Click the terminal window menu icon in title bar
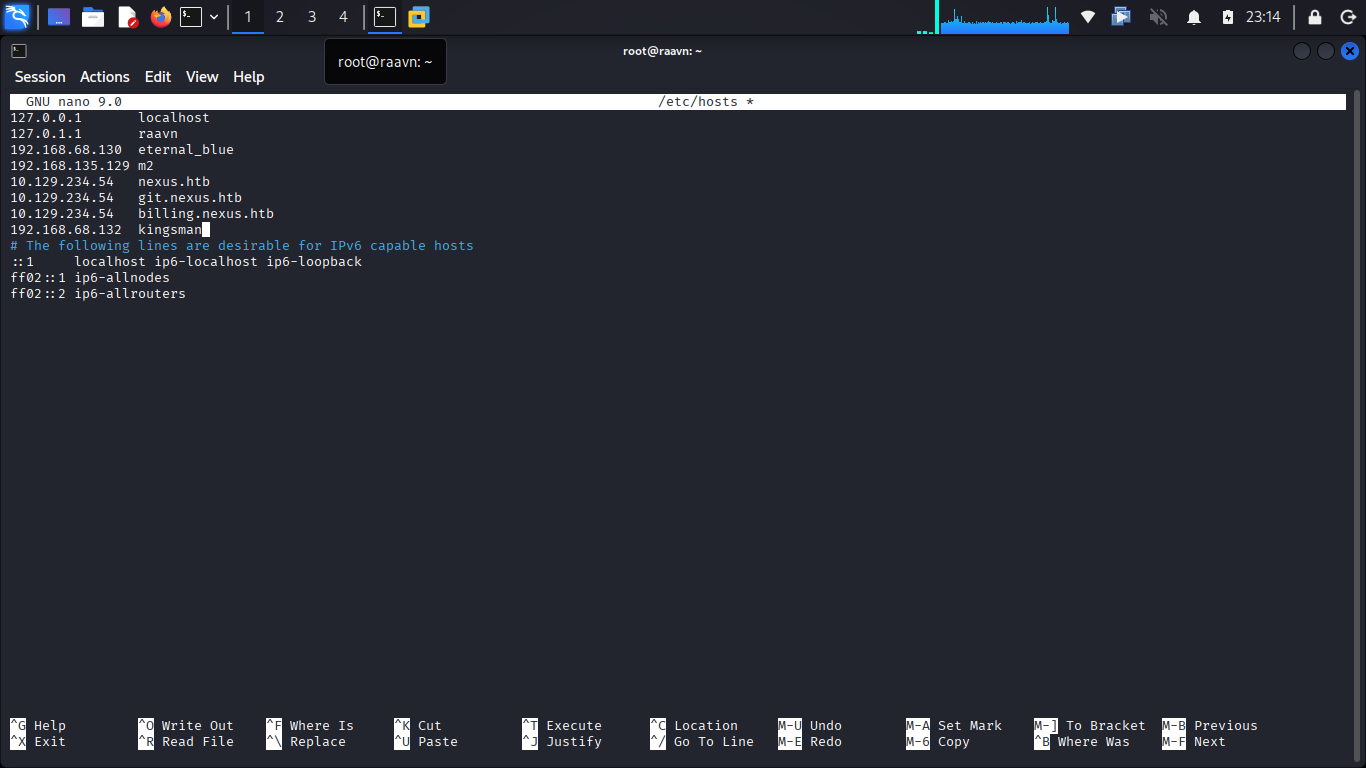1366x768 pixels. (19, 51)
